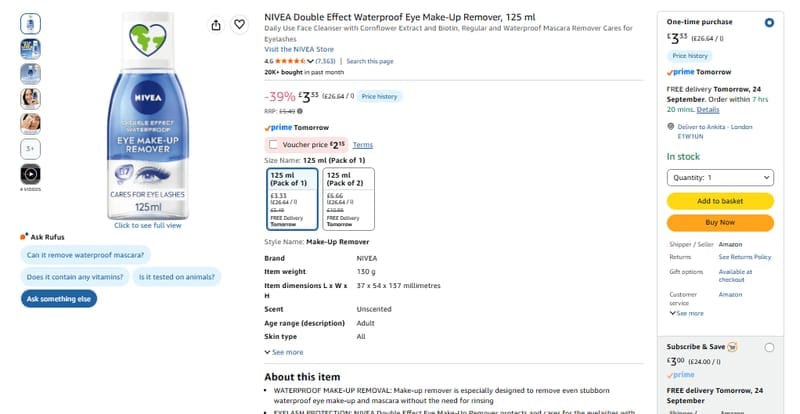This screenshot has height=414, width=800.
Task: Click the delivery location pin icon
Action: point(670,126)
